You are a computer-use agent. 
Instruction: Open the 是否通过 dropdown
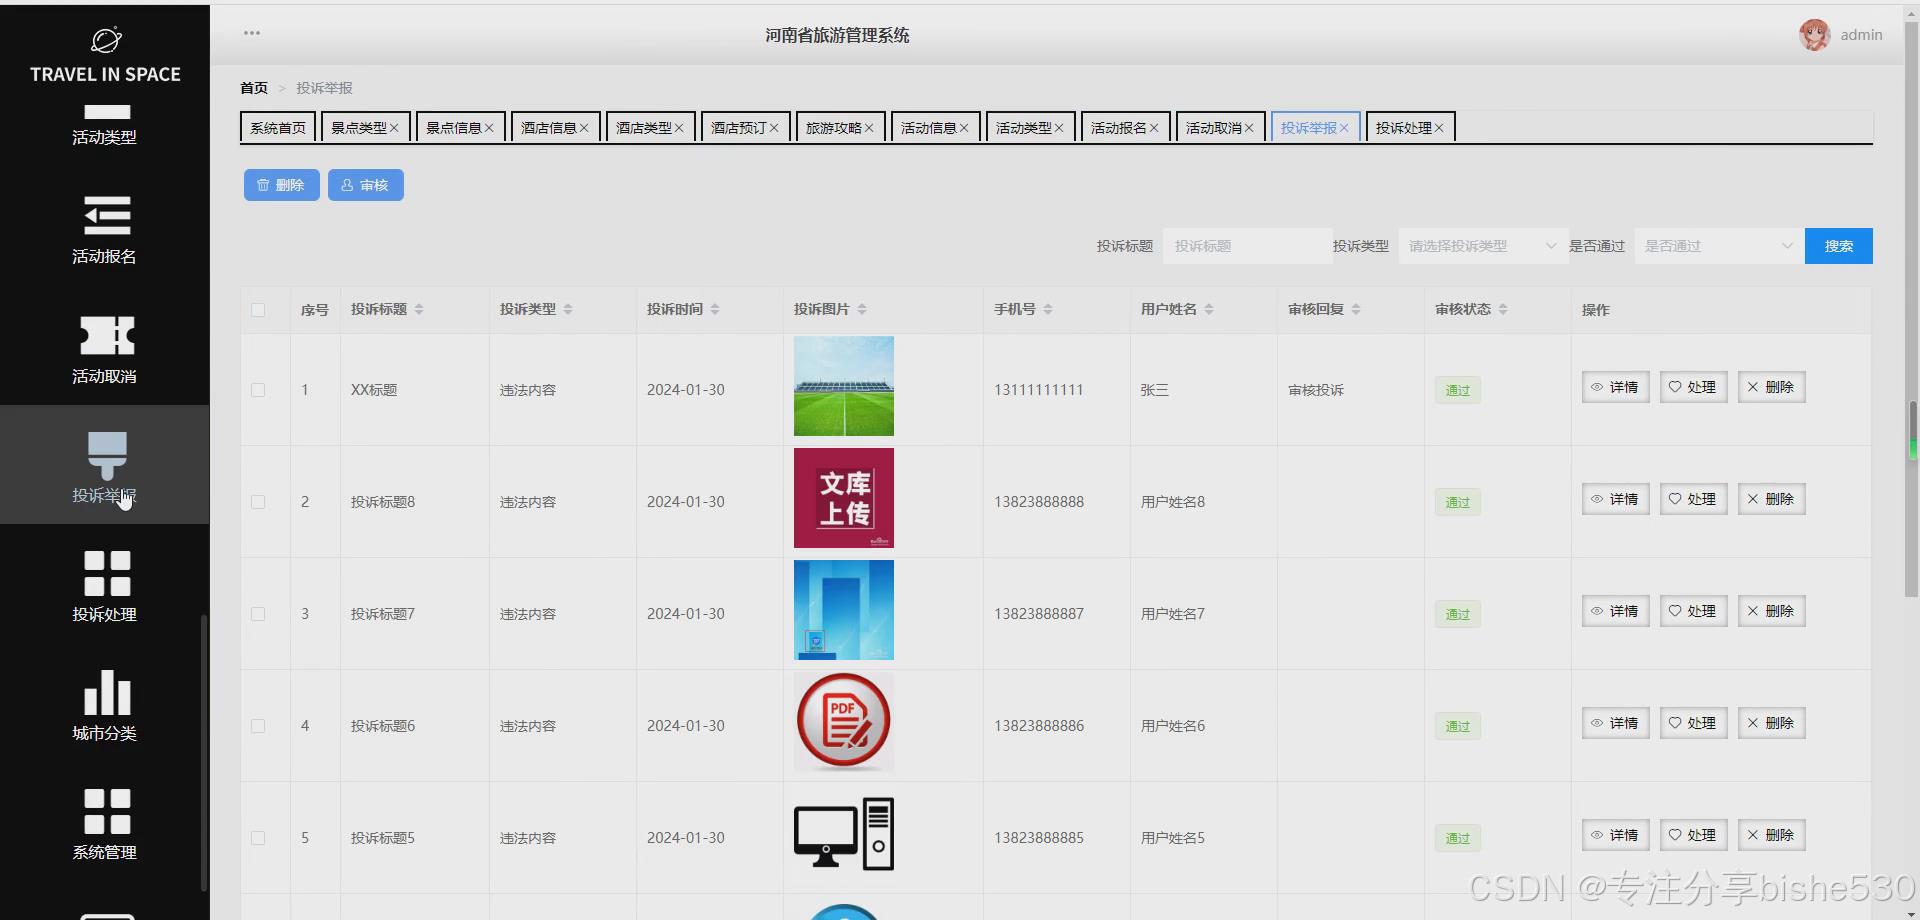pos(1719,246)
